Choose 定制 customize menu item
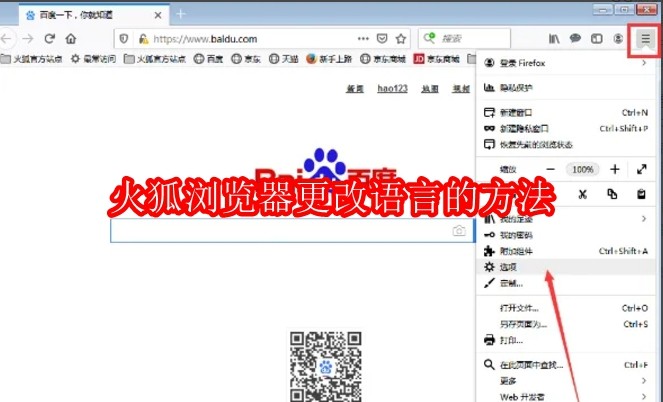 [x=566, y=283]
